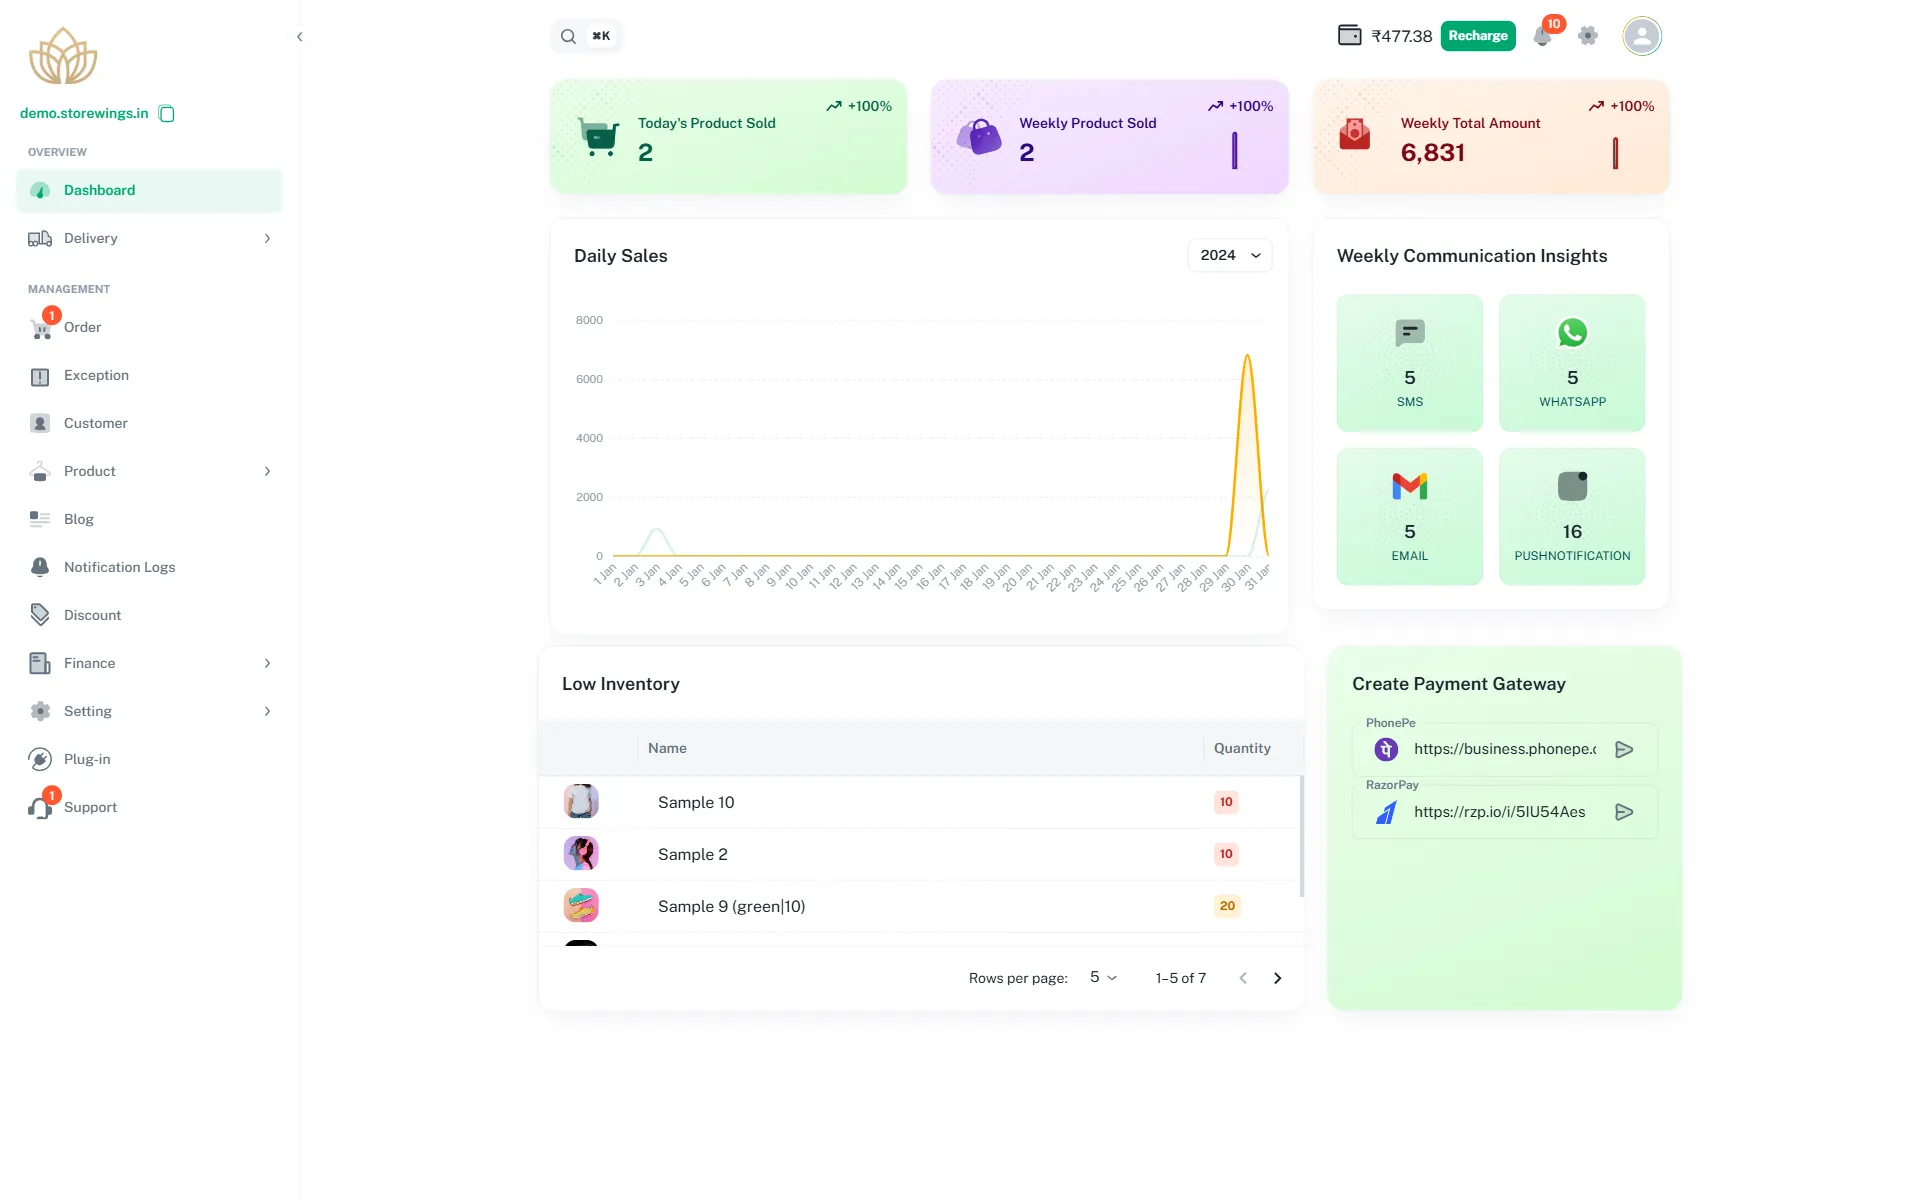
Task: Click the RazorPay logo icon
Action: coord(1386,812)
